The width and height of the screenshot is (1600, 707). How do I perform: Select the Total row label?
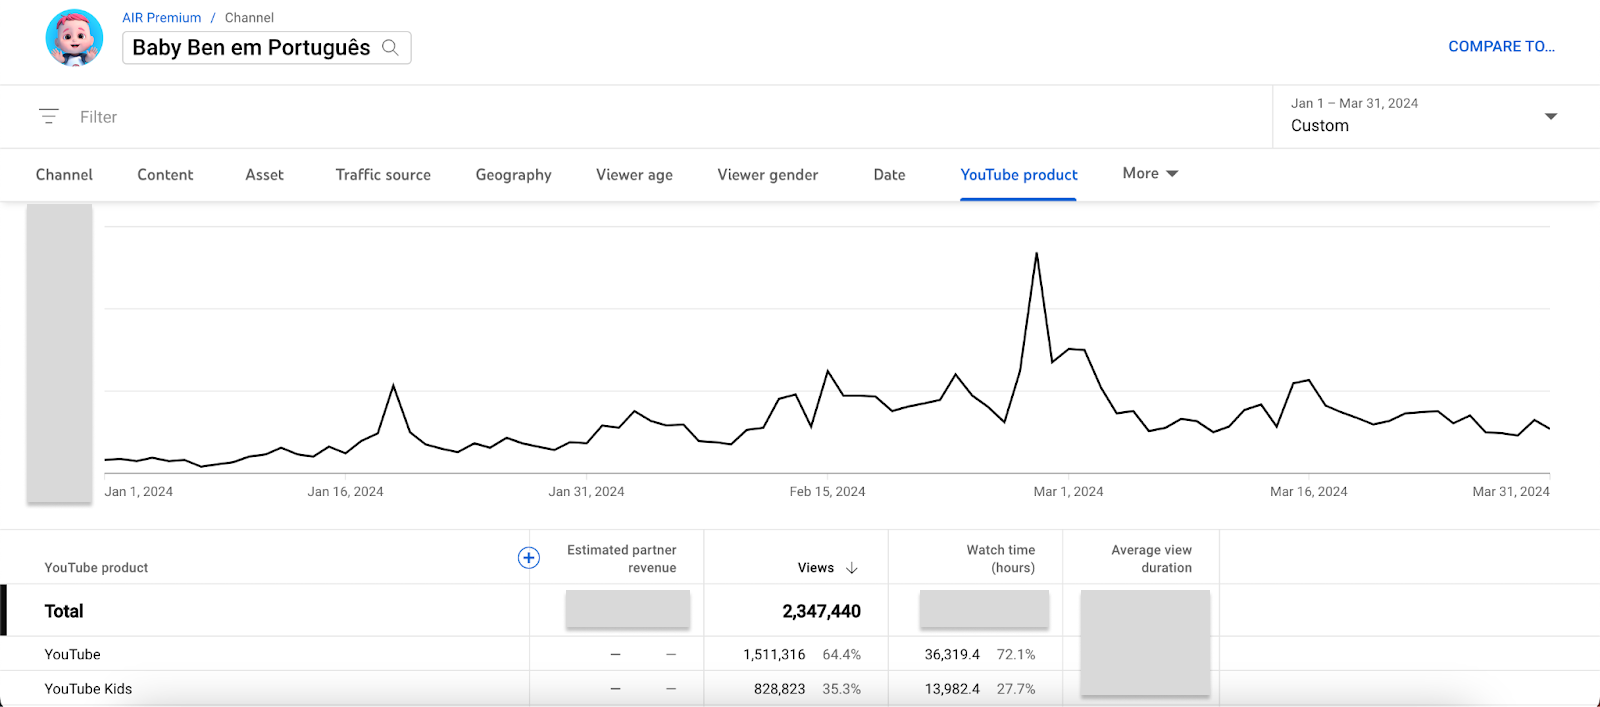tap(64, 611)
